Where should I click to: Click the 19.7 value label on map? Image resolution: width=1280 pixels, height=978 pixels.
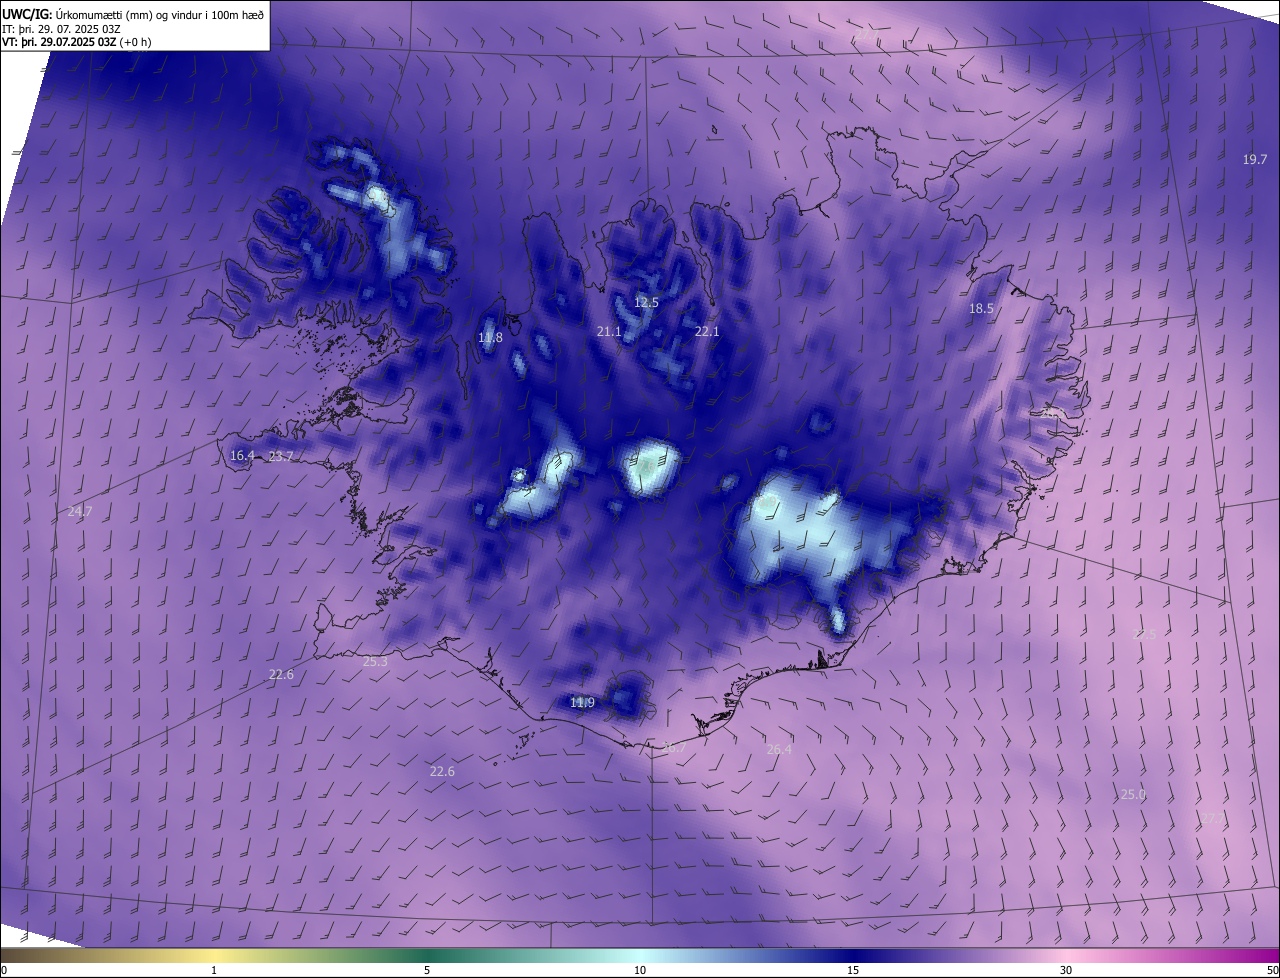[1255, 160]
